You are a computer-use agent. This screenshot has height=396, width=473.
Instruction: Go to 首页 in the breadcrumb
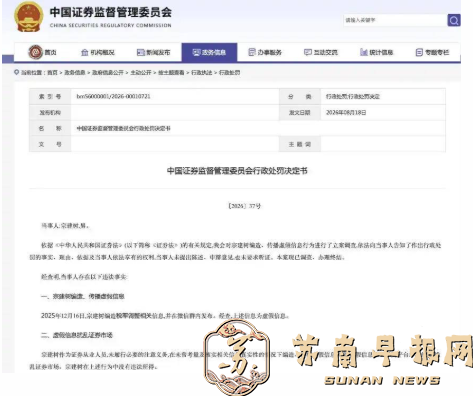[x=52, y=72]
